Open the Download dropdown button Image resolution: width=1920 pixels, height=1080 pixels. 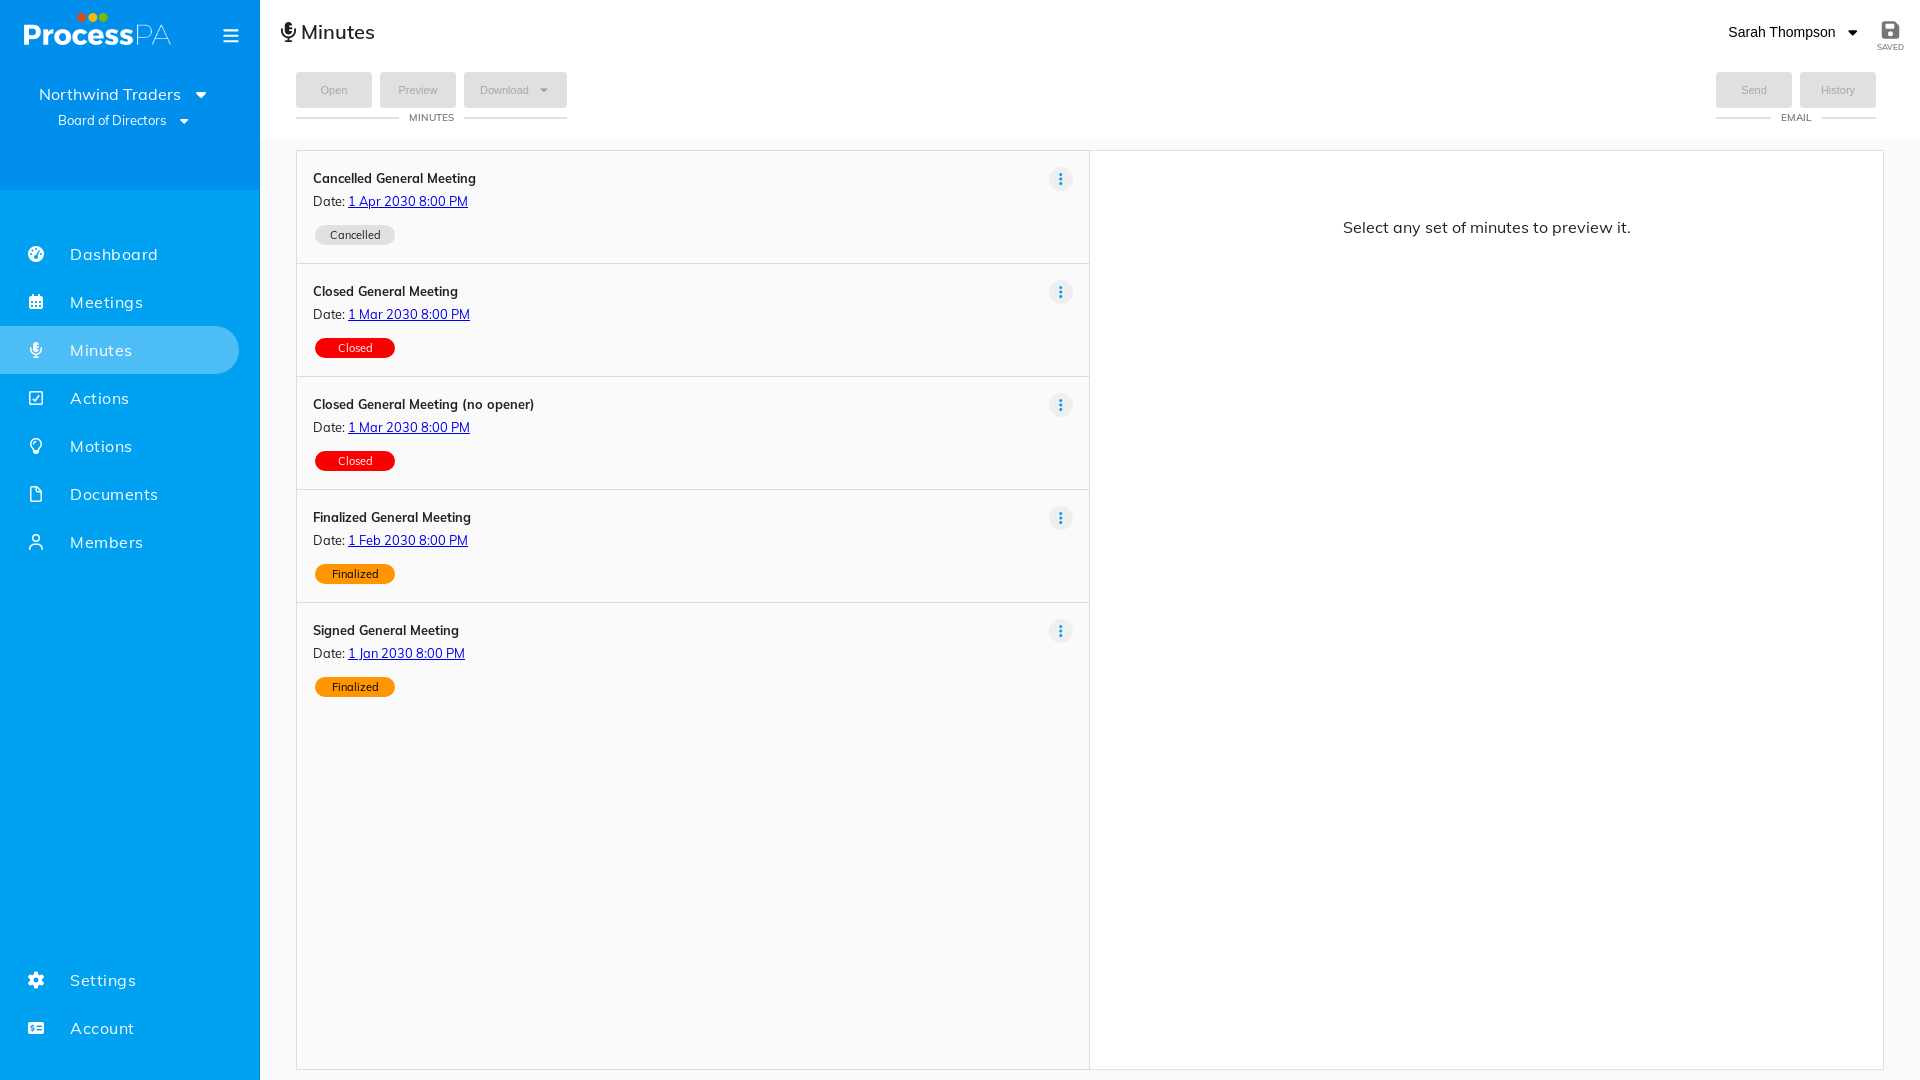pyautogui.click(x=515, y=90)
